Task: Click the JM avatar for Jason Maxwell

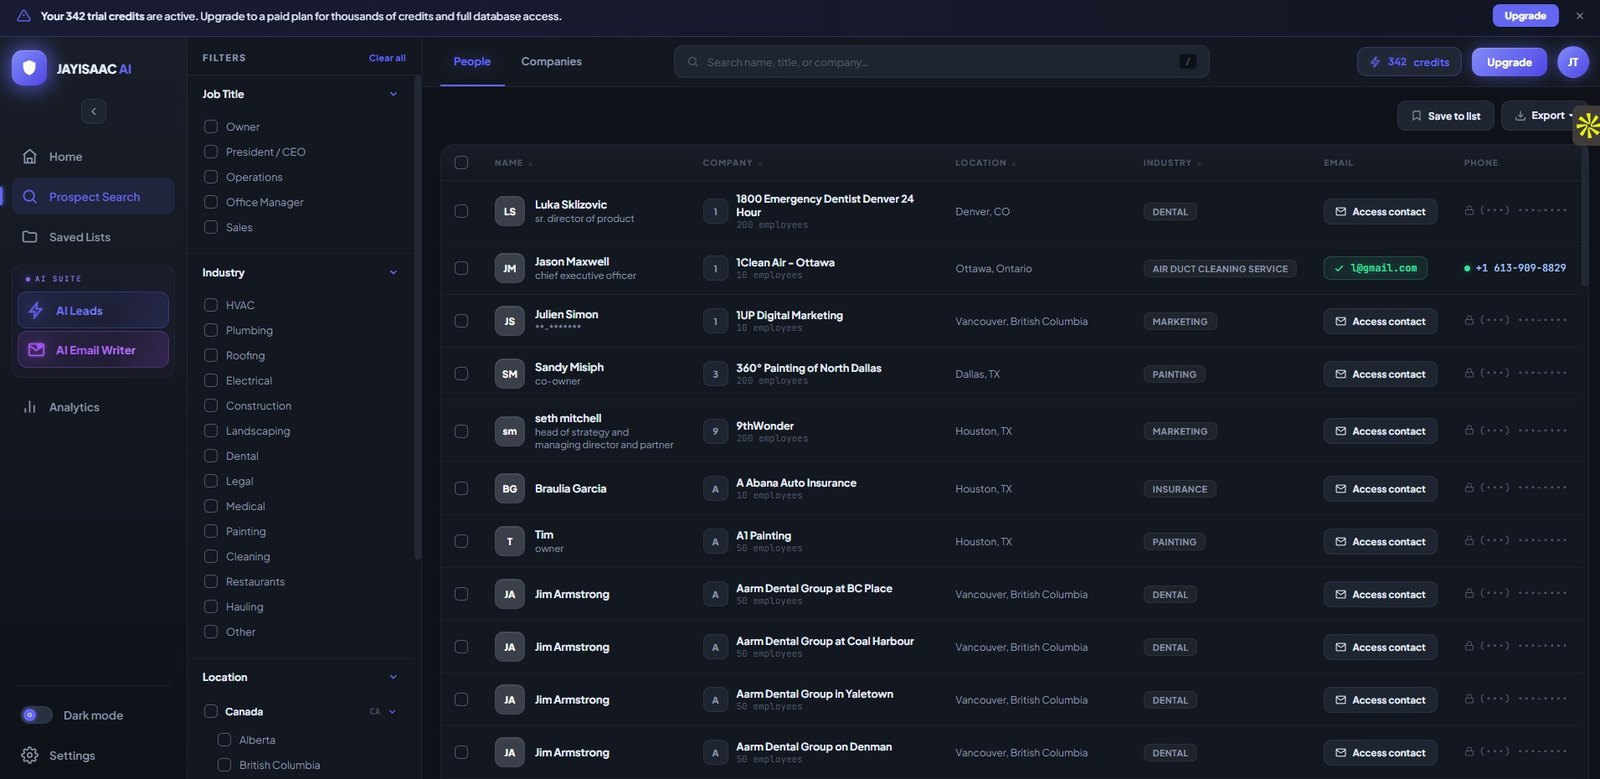Action: coord(510,269)
